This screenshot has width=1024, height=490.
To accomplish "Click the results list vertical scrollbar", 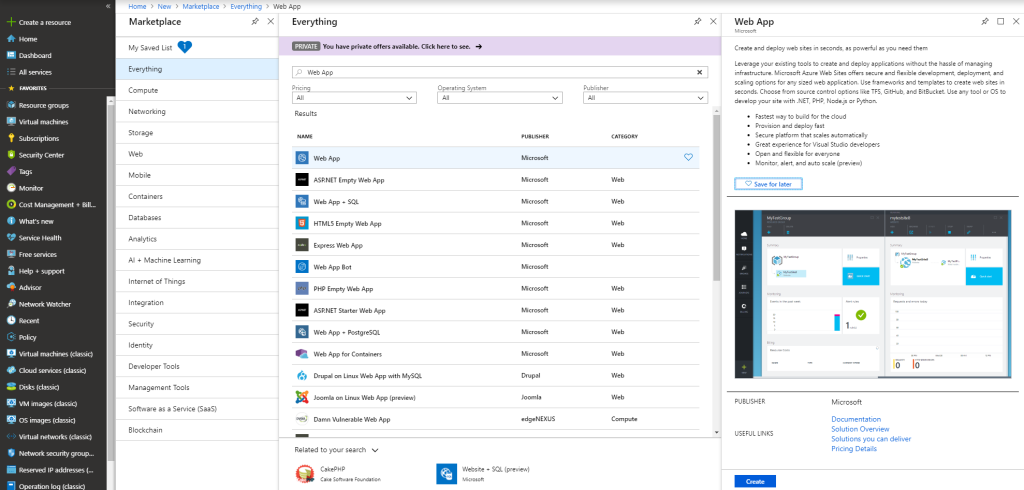I will click(716, 196).
